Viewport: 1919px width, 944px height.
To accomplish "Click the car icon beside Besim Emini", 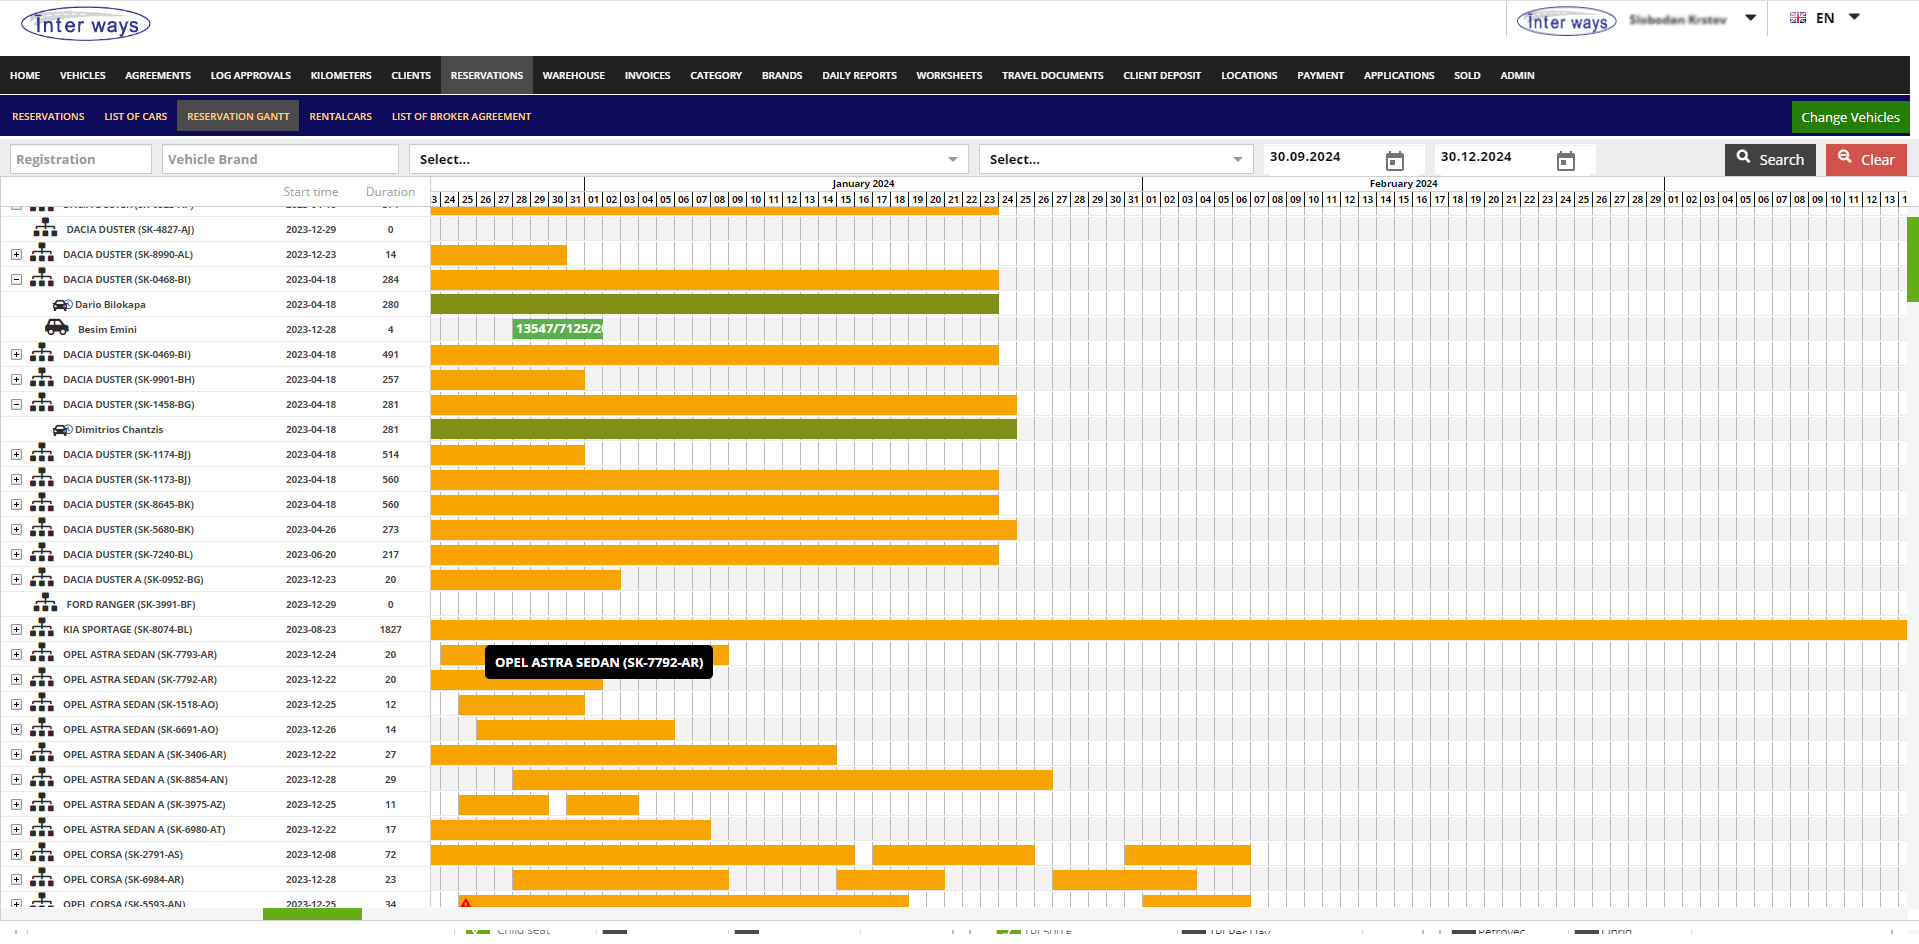I will point(57,328).
